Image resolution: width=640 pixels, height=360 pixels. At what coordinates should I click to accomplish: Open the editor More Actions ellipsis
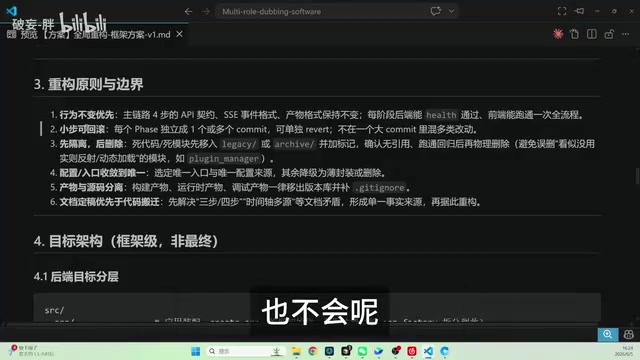(625, 34)
